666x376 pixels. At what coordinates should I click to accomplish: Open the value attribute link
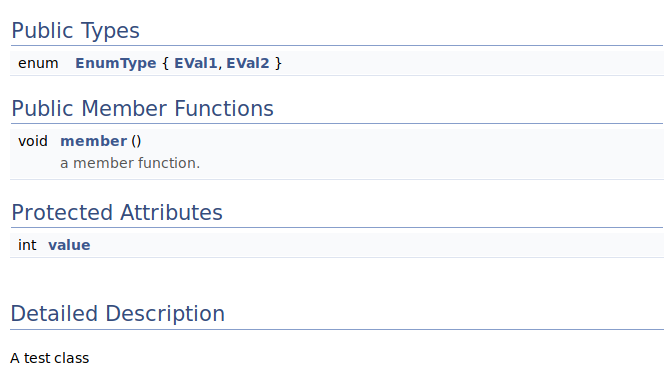(69, 245)
